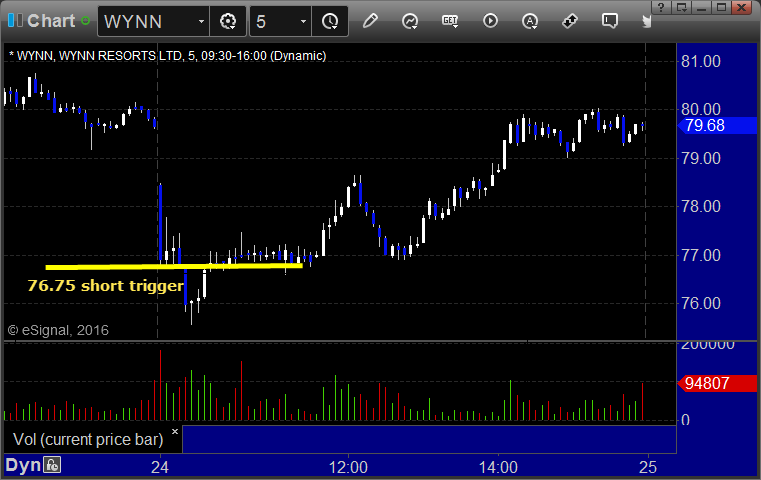Click the 94807 volume value marker
The image size is (761, 480).
pos(717,383)
